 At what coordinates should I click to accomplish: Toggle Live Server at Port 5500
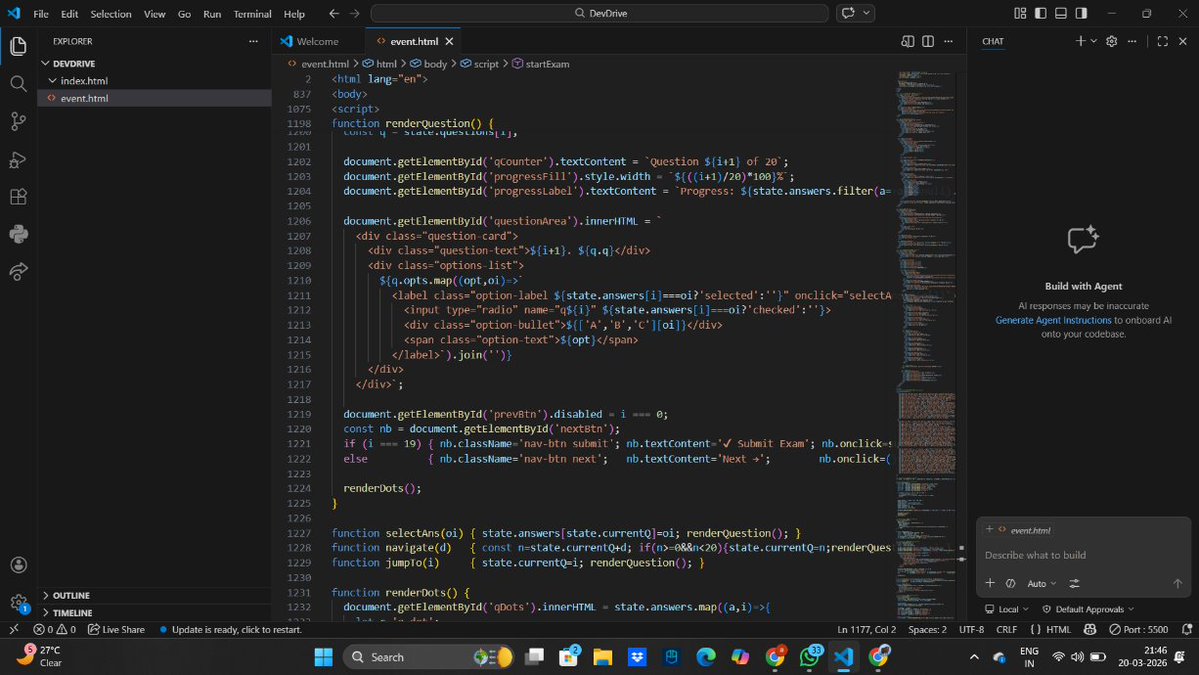tap(1139, 630)
